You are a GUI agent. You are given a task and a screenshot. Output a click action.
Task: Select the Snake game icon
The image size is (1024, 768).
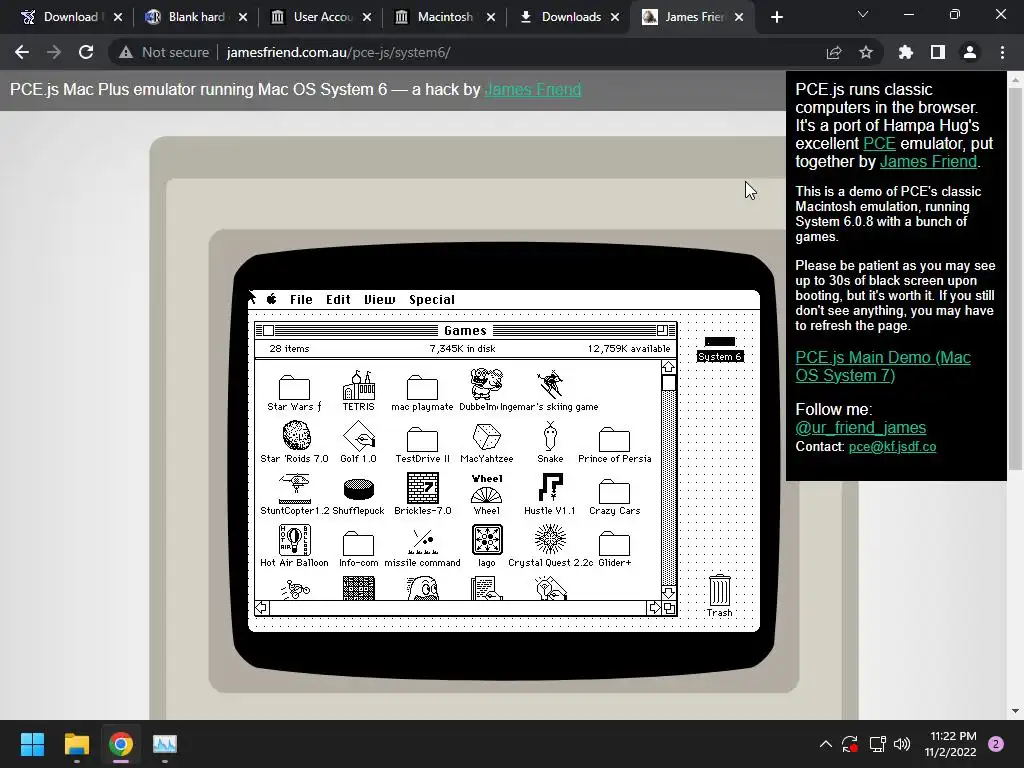(550, 436)
